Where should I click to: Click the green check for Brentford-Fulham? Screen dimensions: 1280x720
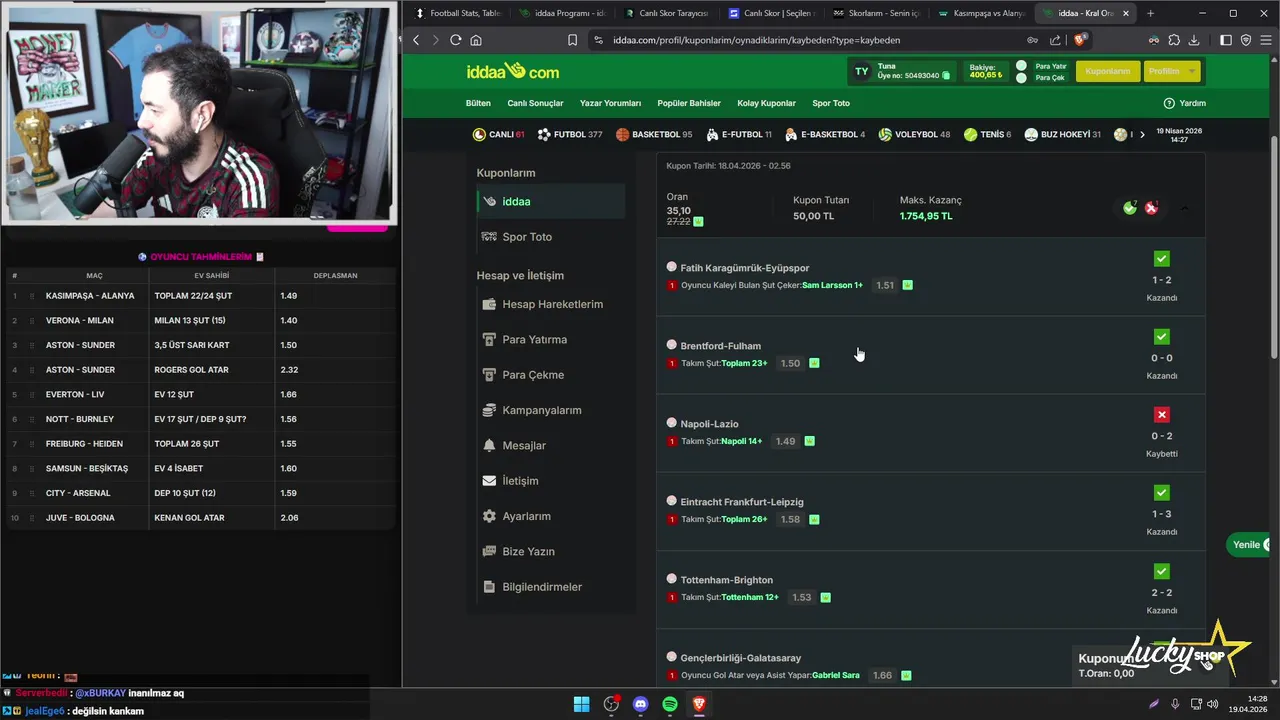click(x=1161, y=337)
